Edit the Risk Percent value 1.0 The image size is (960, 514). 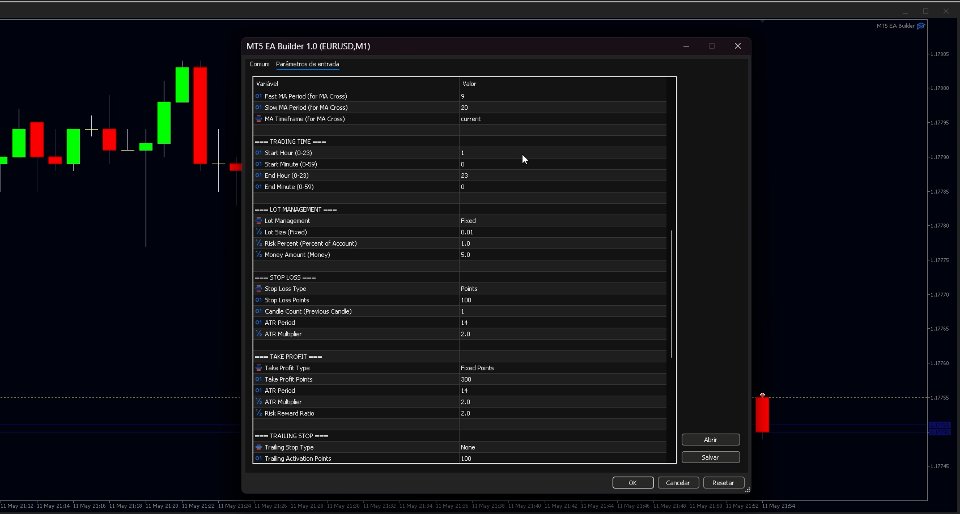(x=563, y=244)
